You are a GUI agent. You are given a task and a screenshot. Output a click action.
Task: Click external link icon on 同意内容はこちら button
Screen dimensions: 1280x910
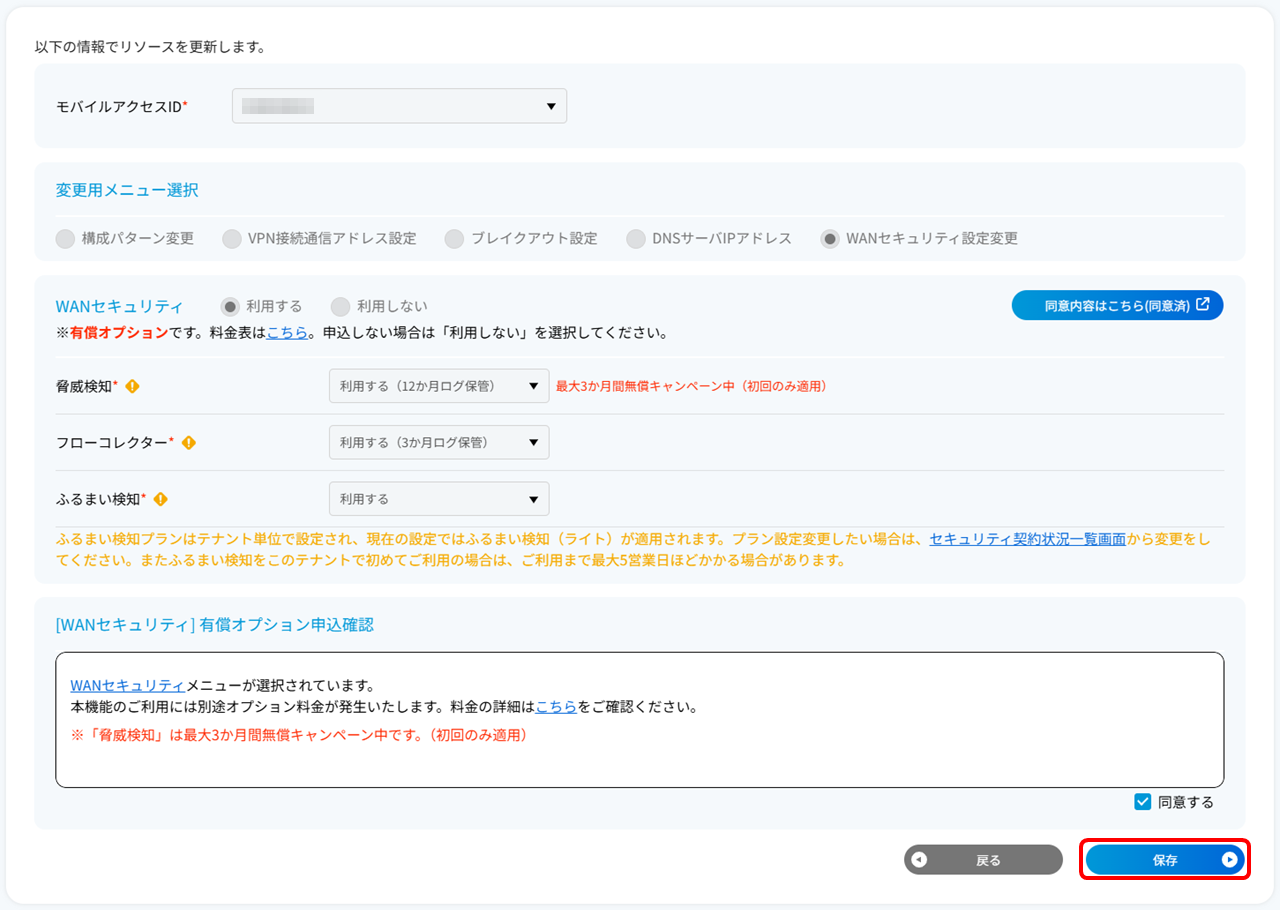coord(1203,305)
